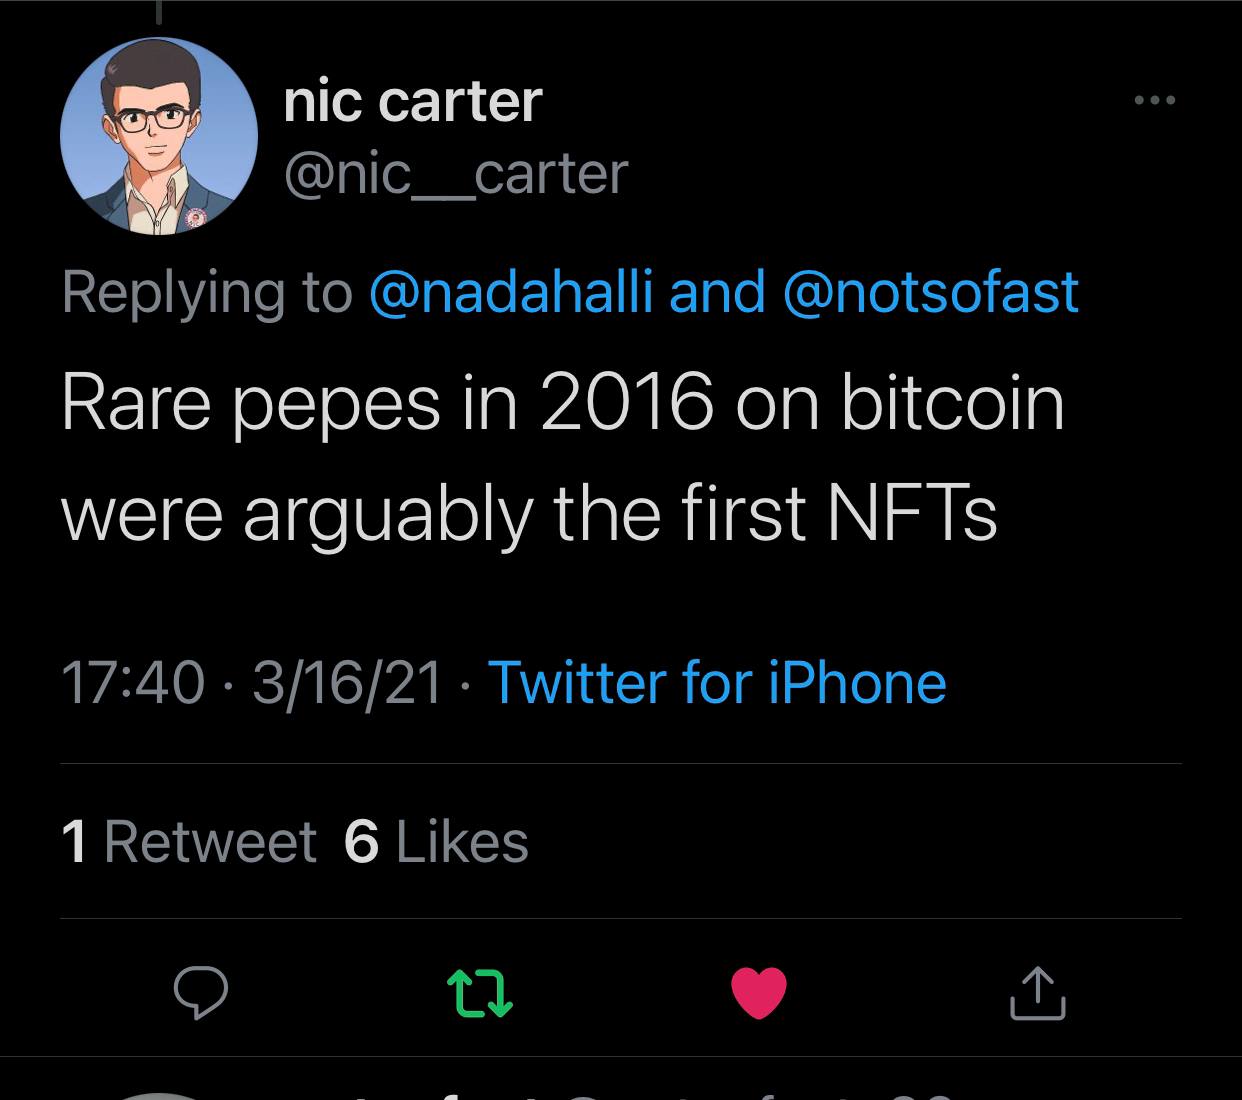View the 6 Likes list
1242x1100 pixels.
[436, 841]
